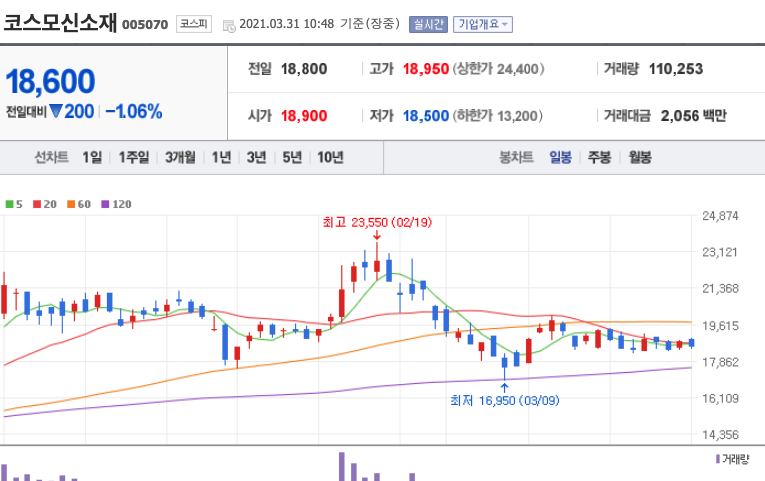Select the 월봉 monthly candle chart

(x=640, y=157)
